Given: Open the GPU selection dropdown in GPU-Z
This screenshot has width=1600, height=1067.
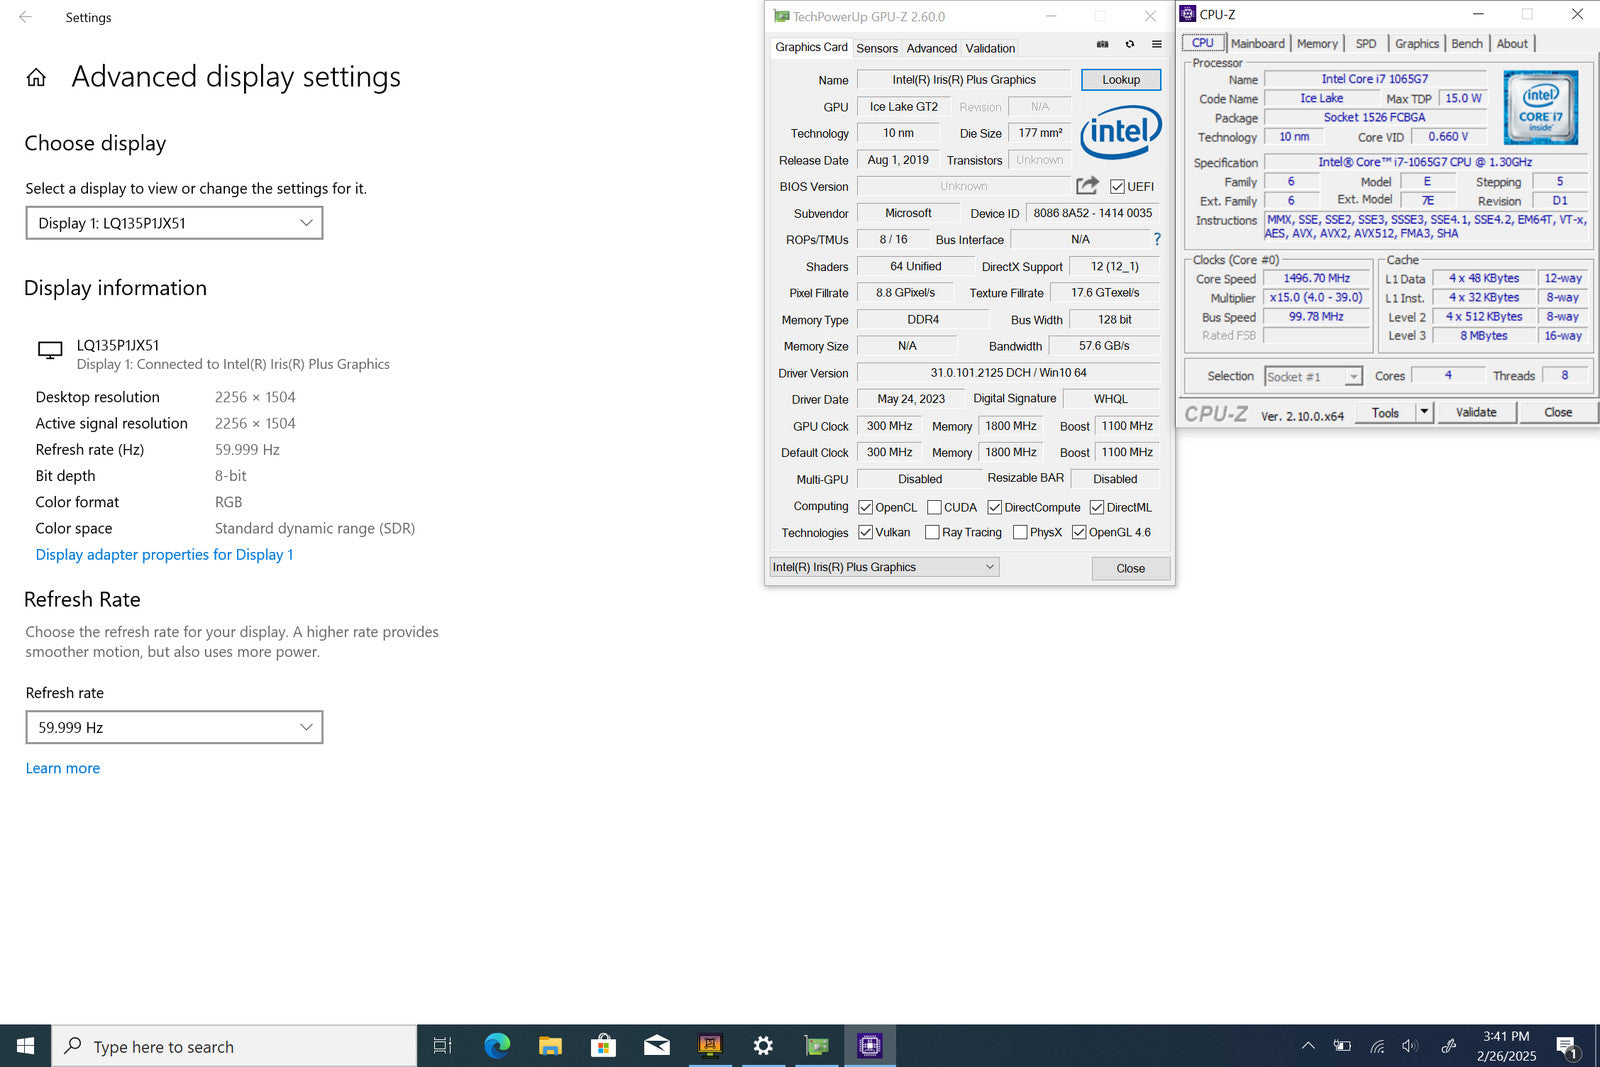Looking at the screenshot, I should (x=884, y=567).
